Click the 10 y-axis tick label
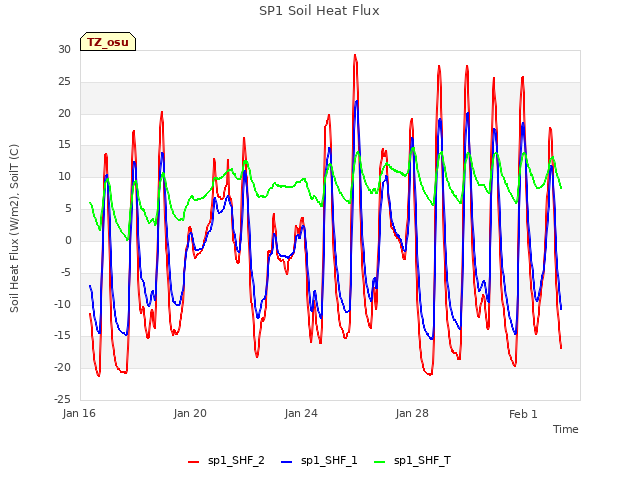 point(64,177)
